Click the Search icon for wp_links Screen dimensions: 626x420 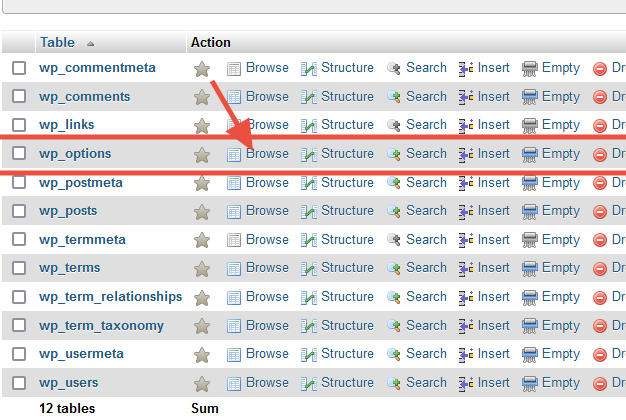coord(394,126)
